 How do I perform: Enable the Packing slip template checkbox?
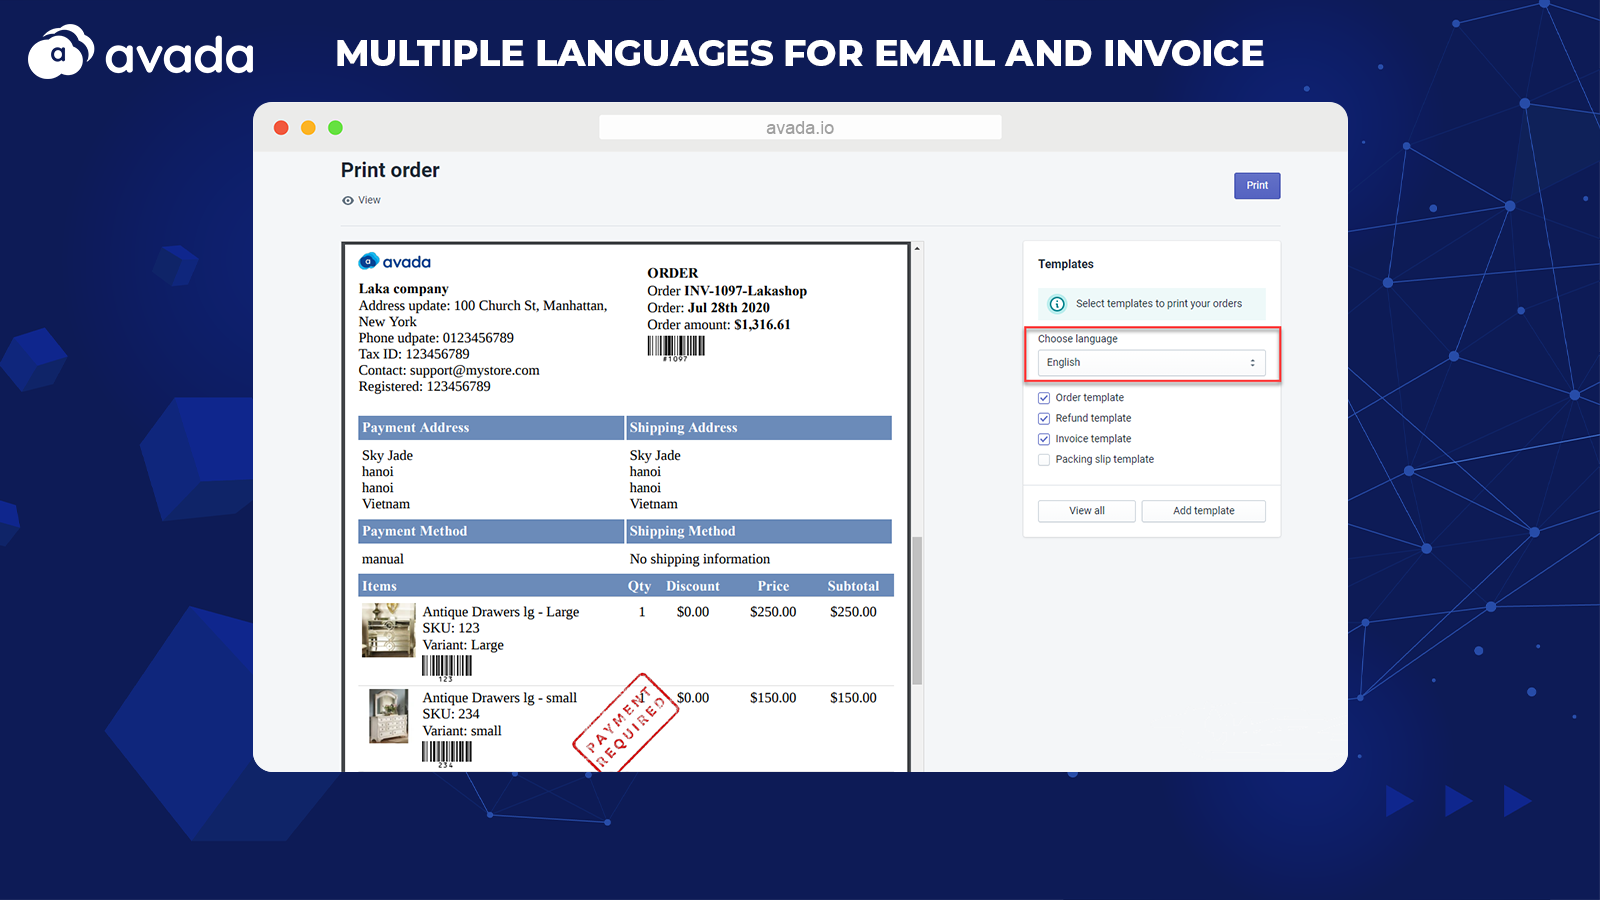(1044, 460)
